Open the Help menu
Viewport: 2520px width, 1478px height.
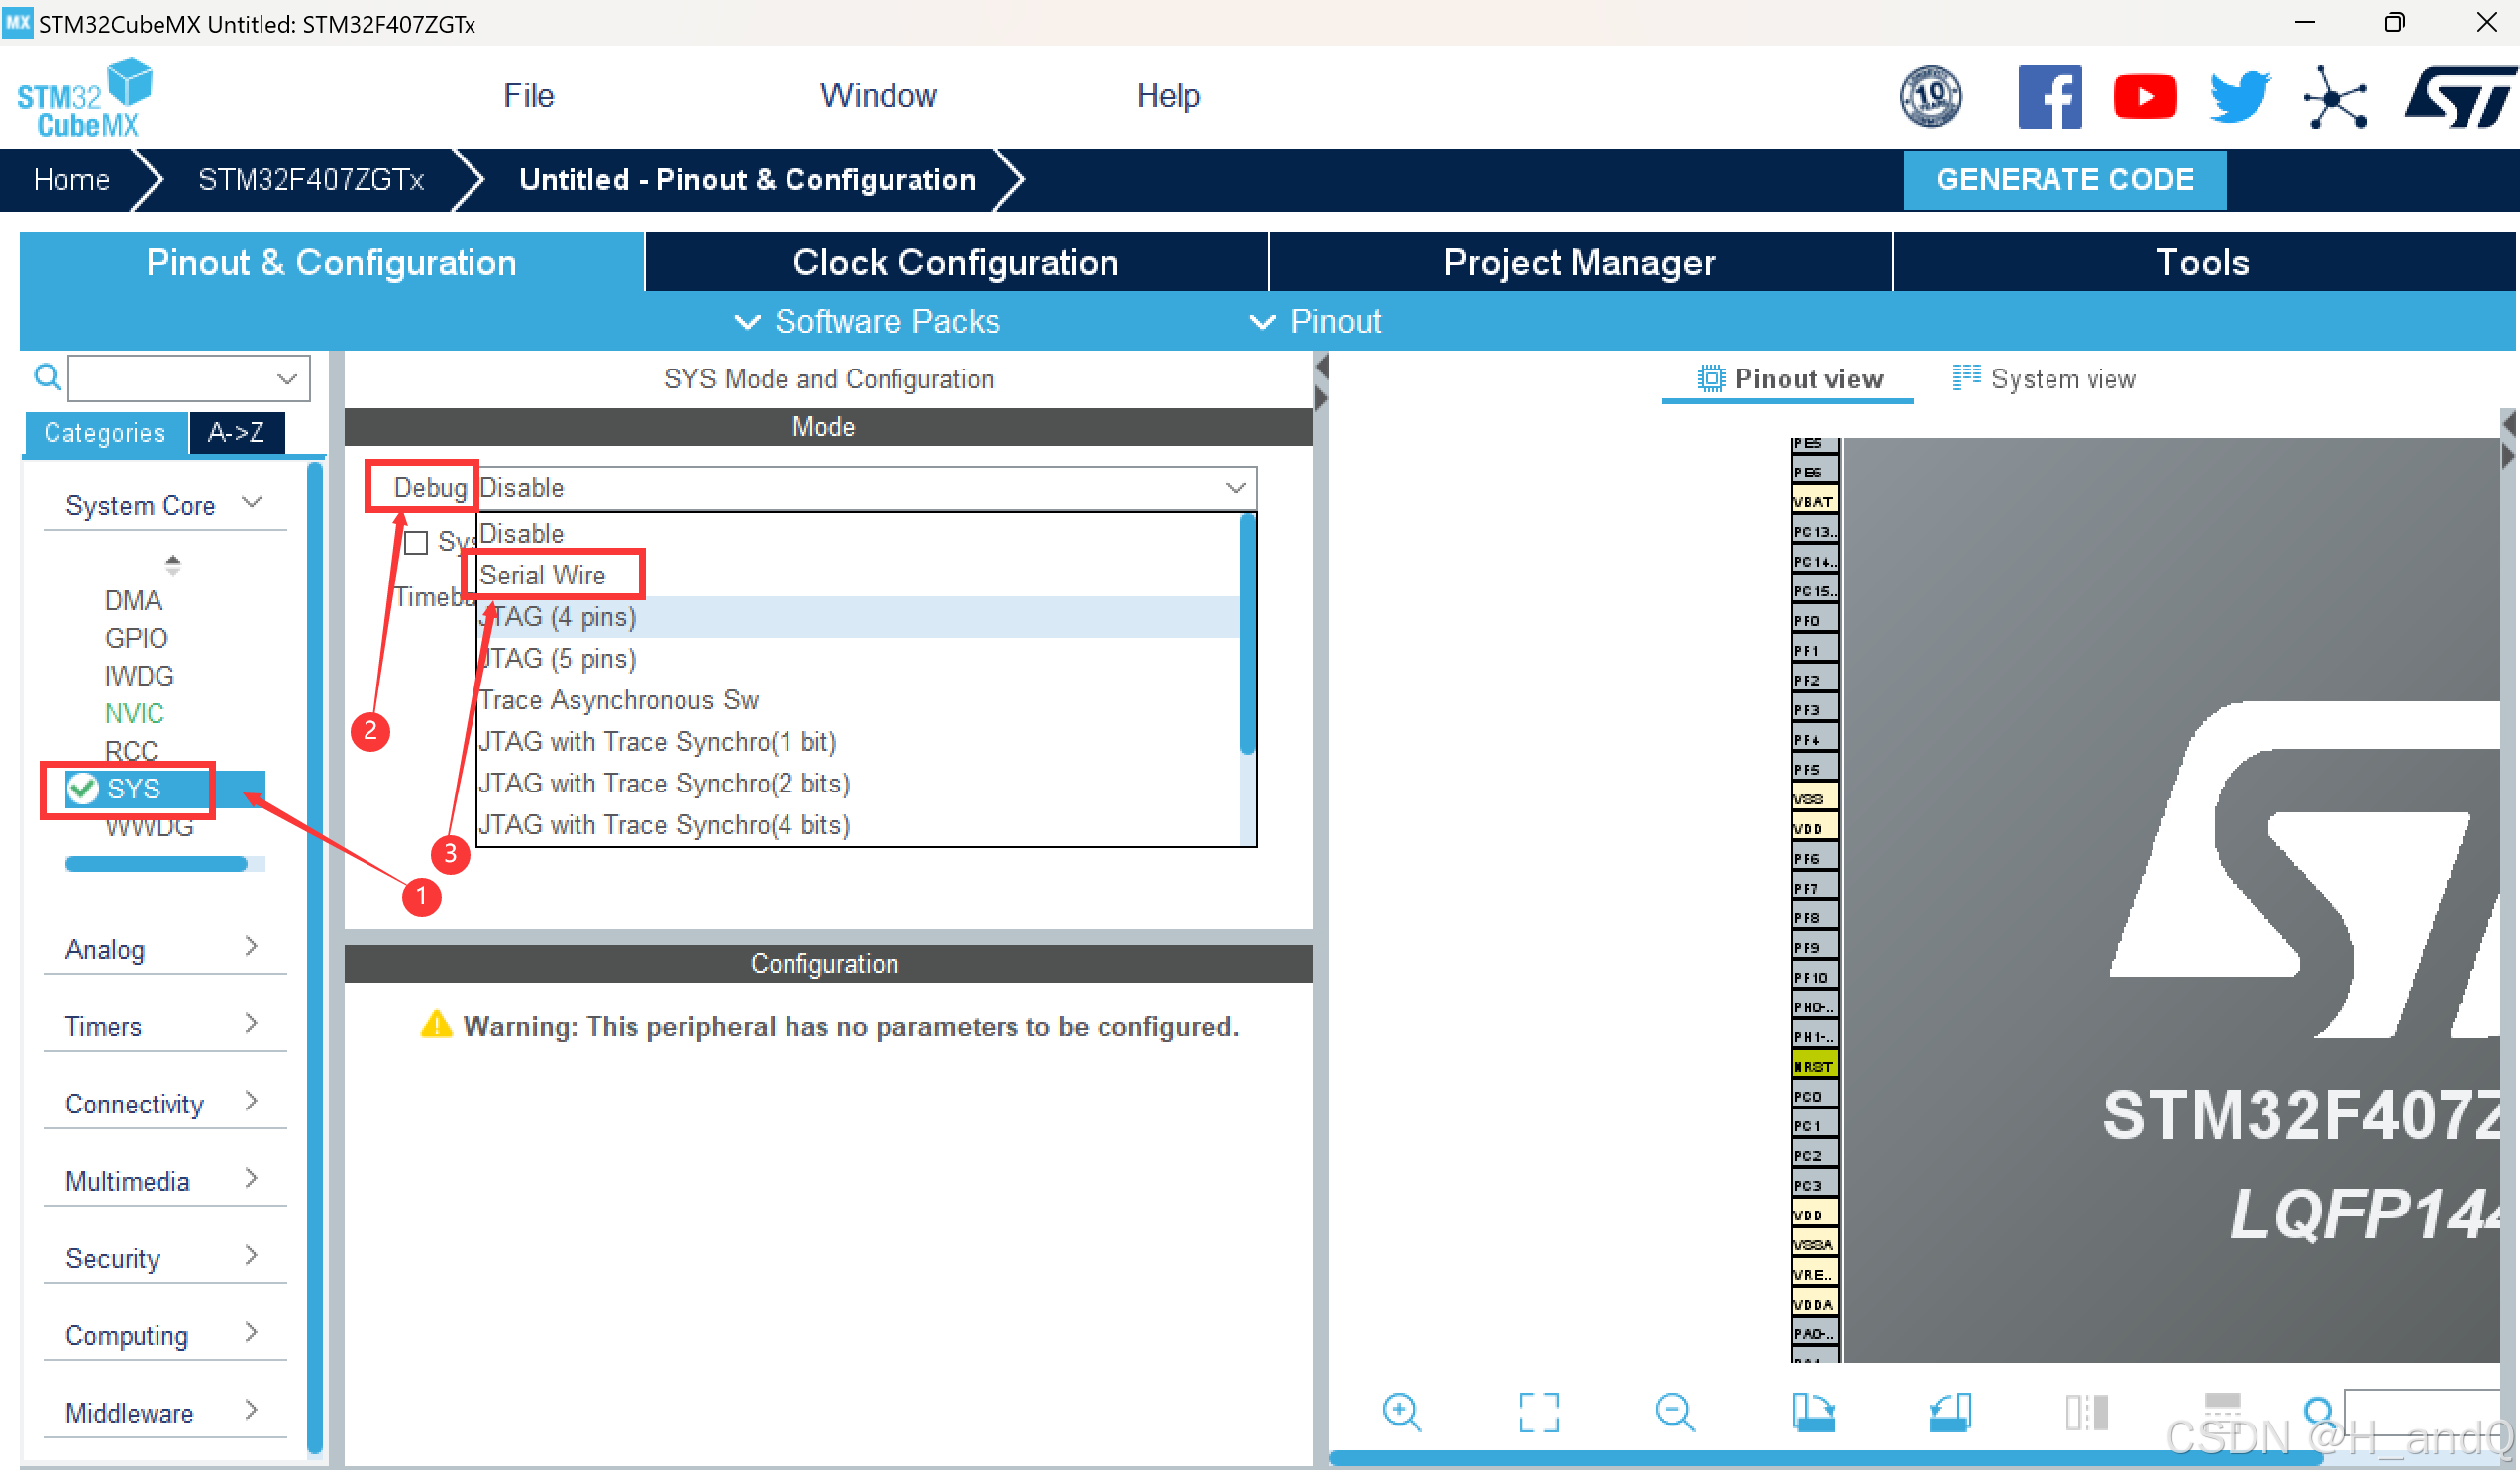1167,96
